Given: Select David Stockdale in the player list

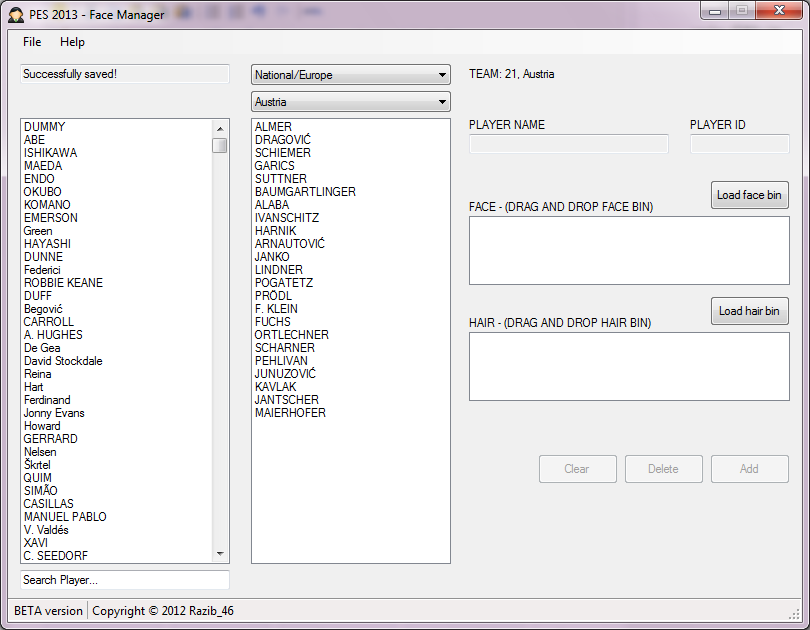Looking at the screenshot, I should (x=117, y=361).
